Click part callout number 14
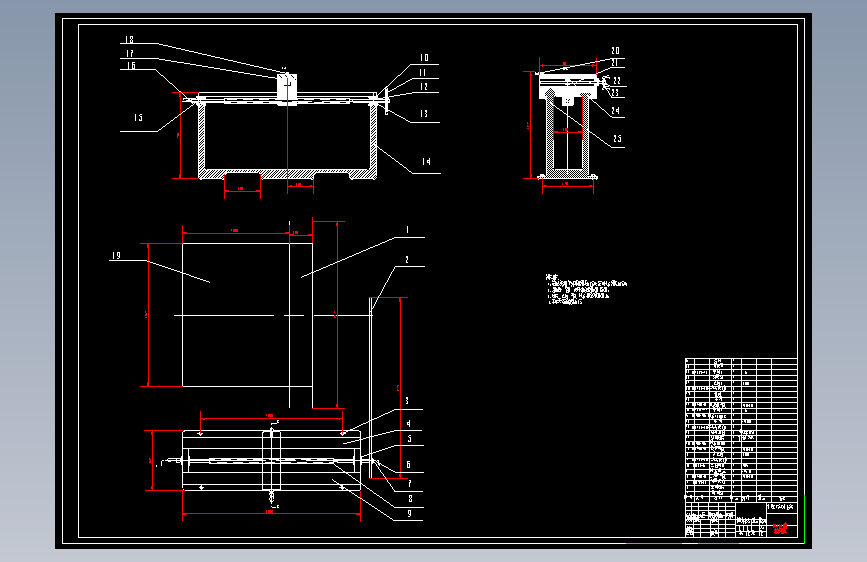Screen dimensions: 867x562 [426, 162]
